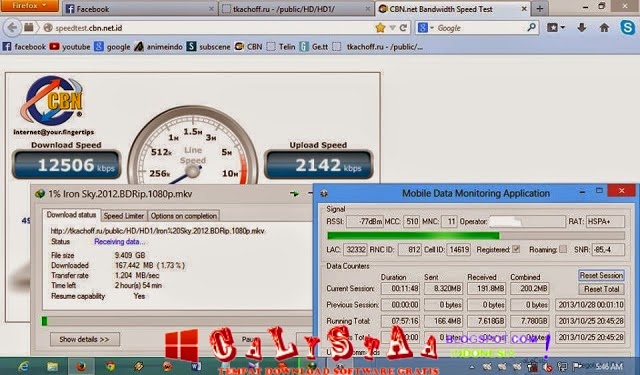This screenshot has width=640, height=375.
Task: Open the URL history dropdown arrow
Action: pyautogui.click(x=392, y=28)
